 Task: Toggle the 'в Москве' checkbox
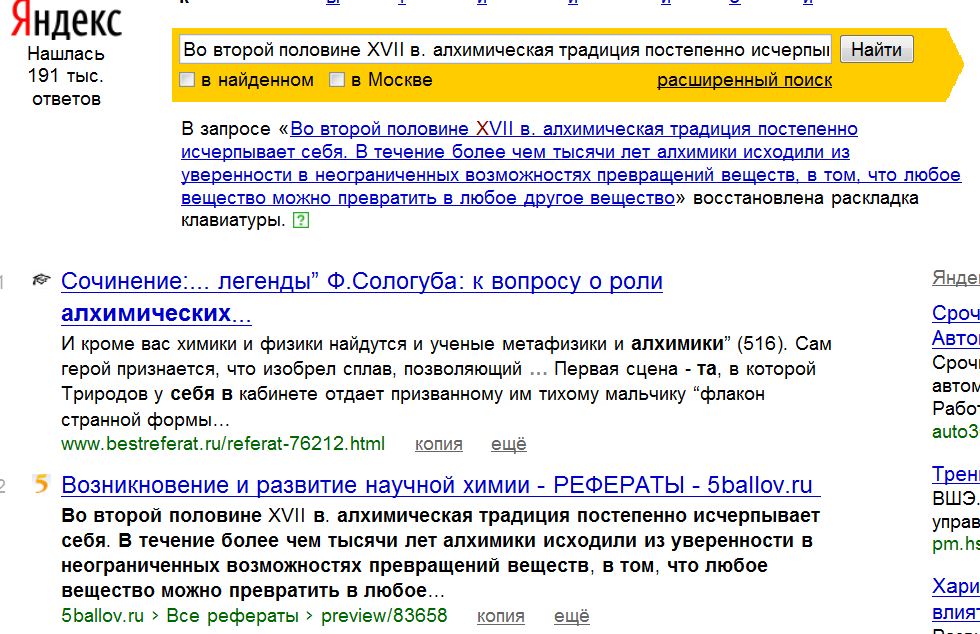pyautogui.click(x=337, y=79)
